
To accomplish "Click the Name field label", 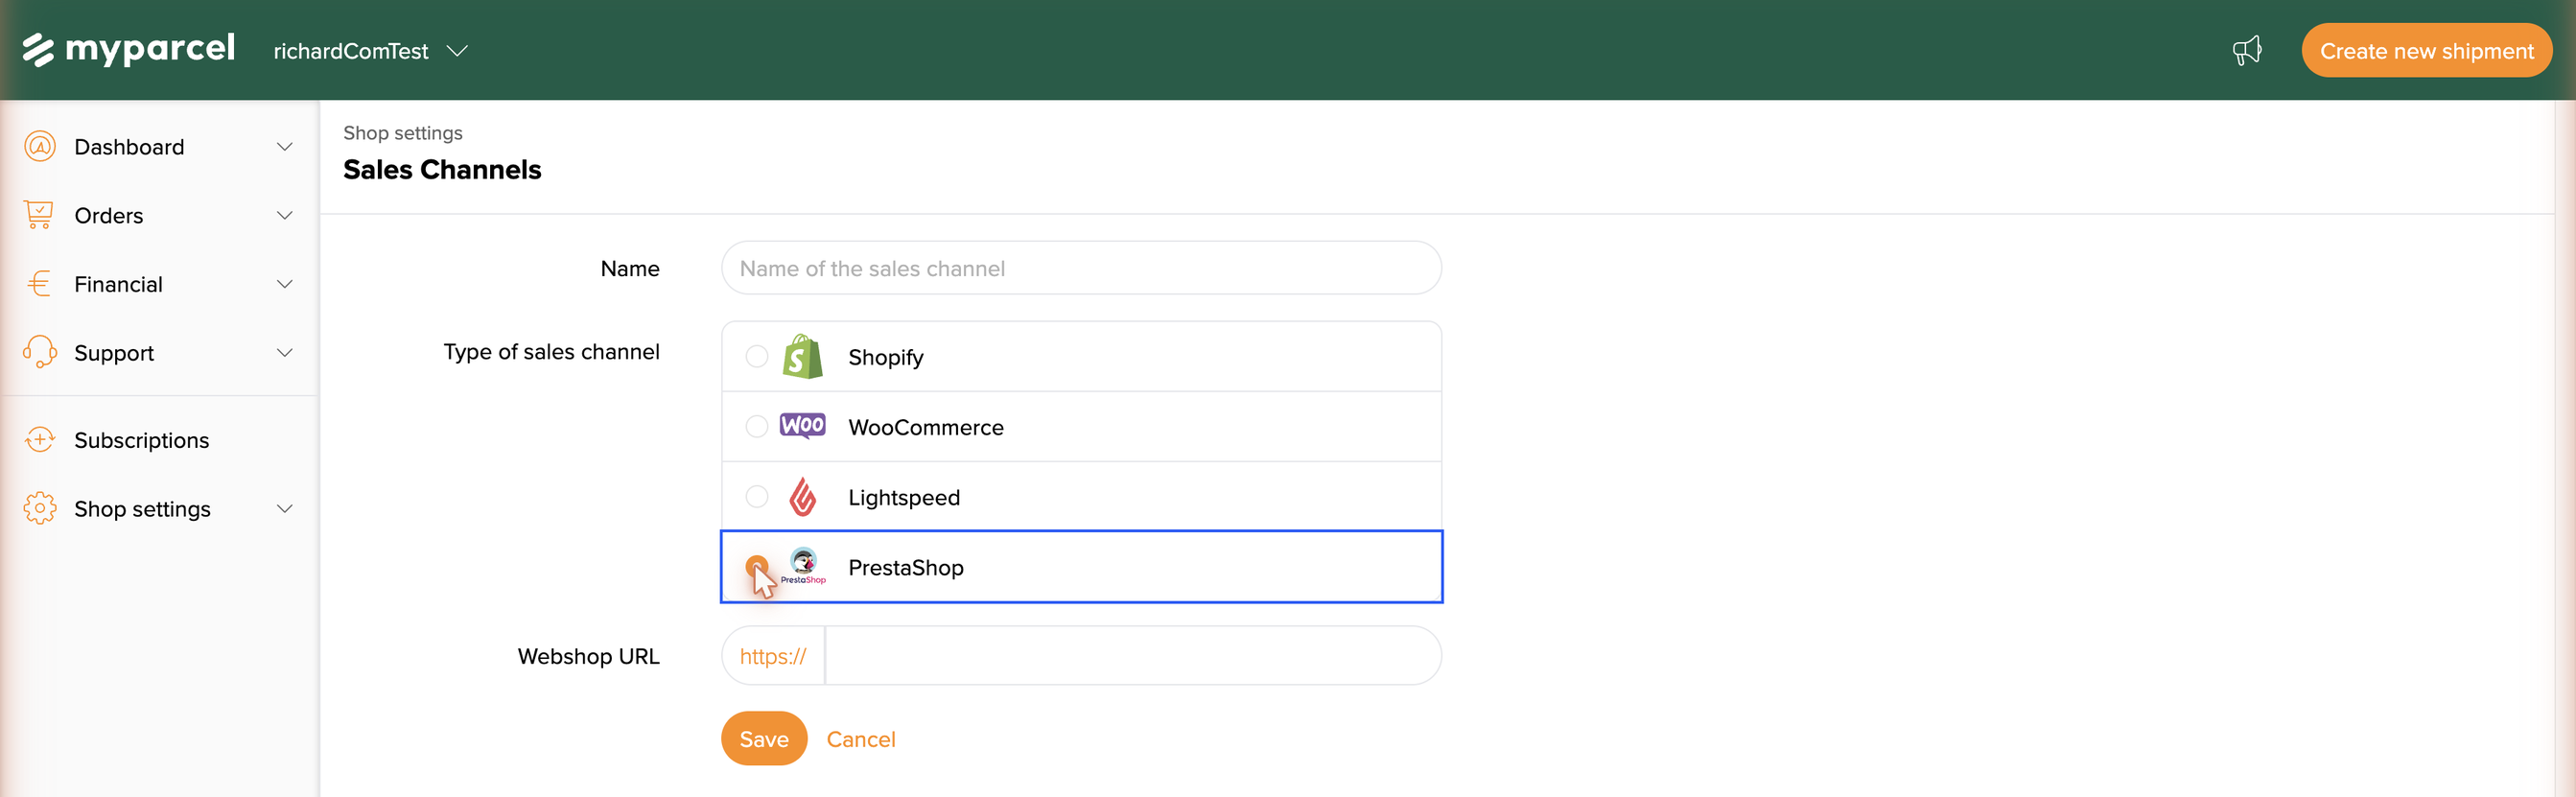I will click(x=630, y=268).
